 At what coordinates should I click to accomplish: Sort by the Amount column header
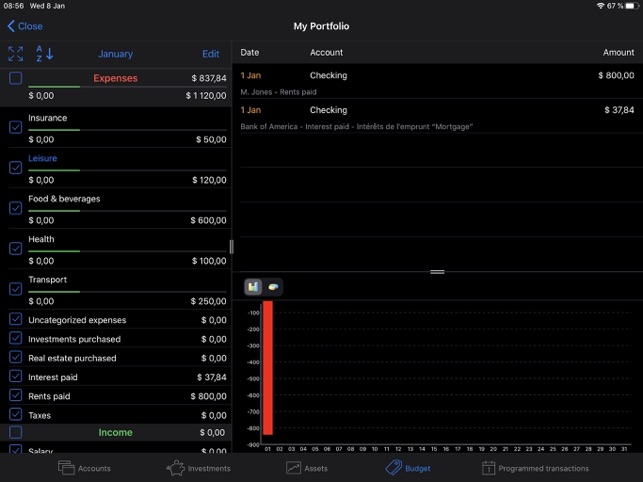[618, 53]
